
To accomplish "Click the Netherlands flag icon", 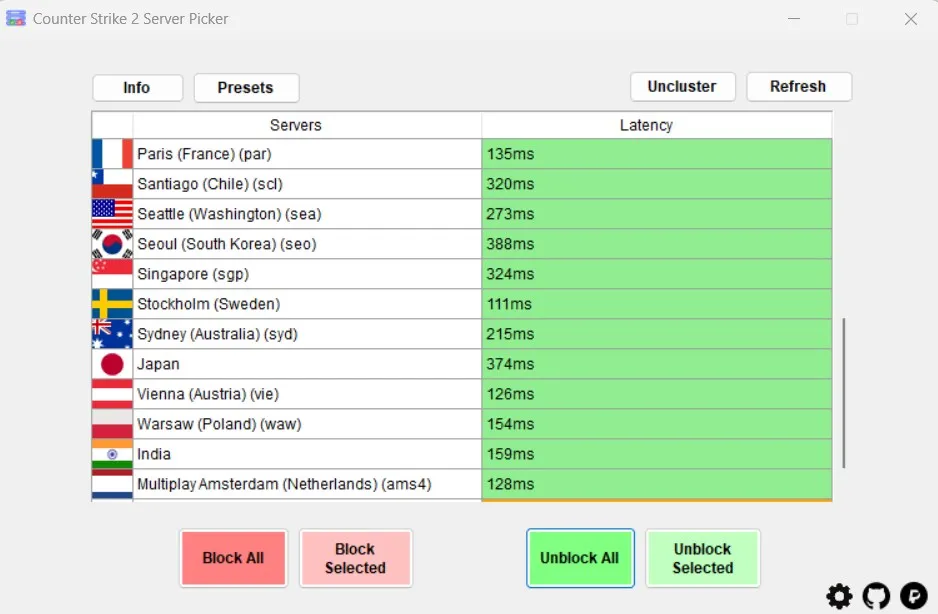I will 112,484.
